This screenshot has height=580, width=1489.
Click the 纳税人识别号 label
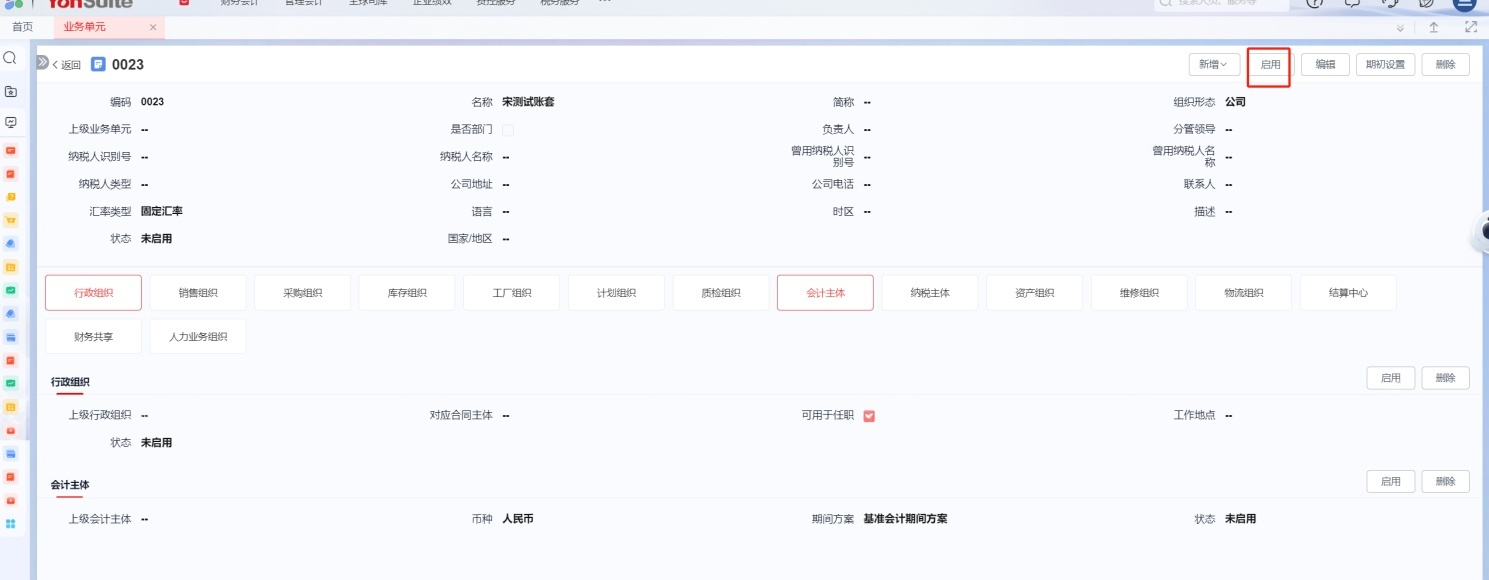[x=100, y=157]
